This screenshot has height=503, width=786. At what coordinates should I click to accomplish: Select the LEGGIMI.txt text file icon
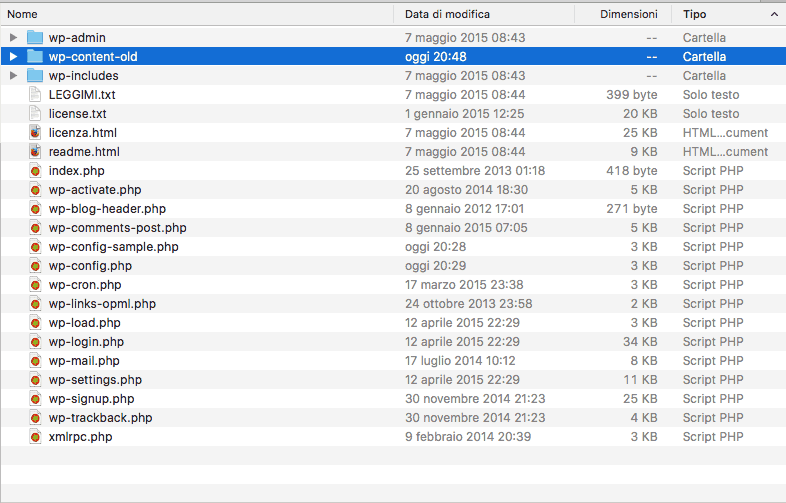(35, 94)
